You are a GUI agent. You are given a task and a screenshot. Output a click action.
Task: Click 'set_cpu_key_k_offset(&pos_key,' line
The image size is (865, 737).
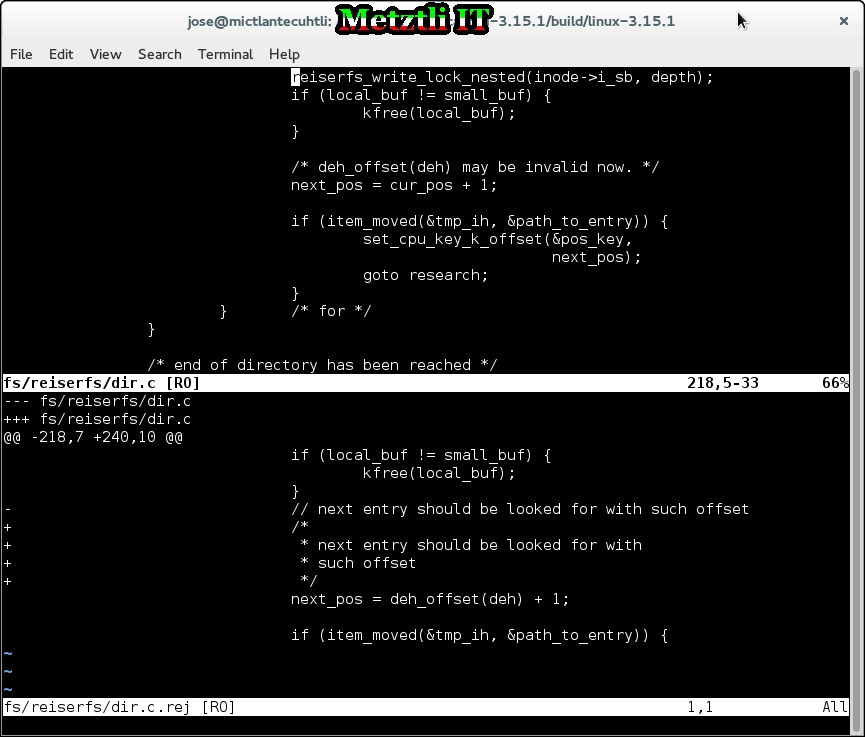coord(498,239)
